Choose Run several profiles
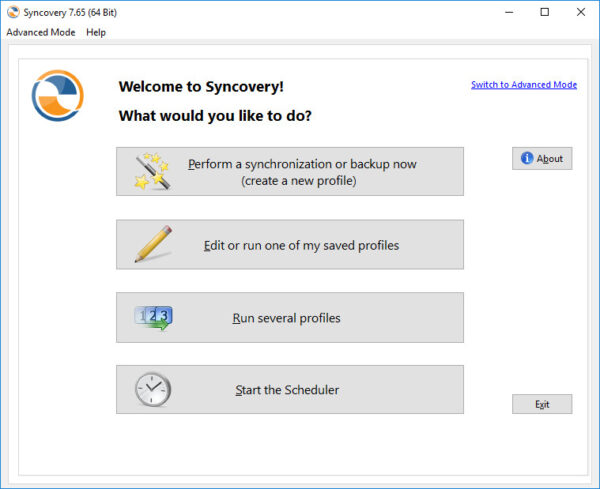Viewport: 600px width, 489px height. click(x=290, y=318)
